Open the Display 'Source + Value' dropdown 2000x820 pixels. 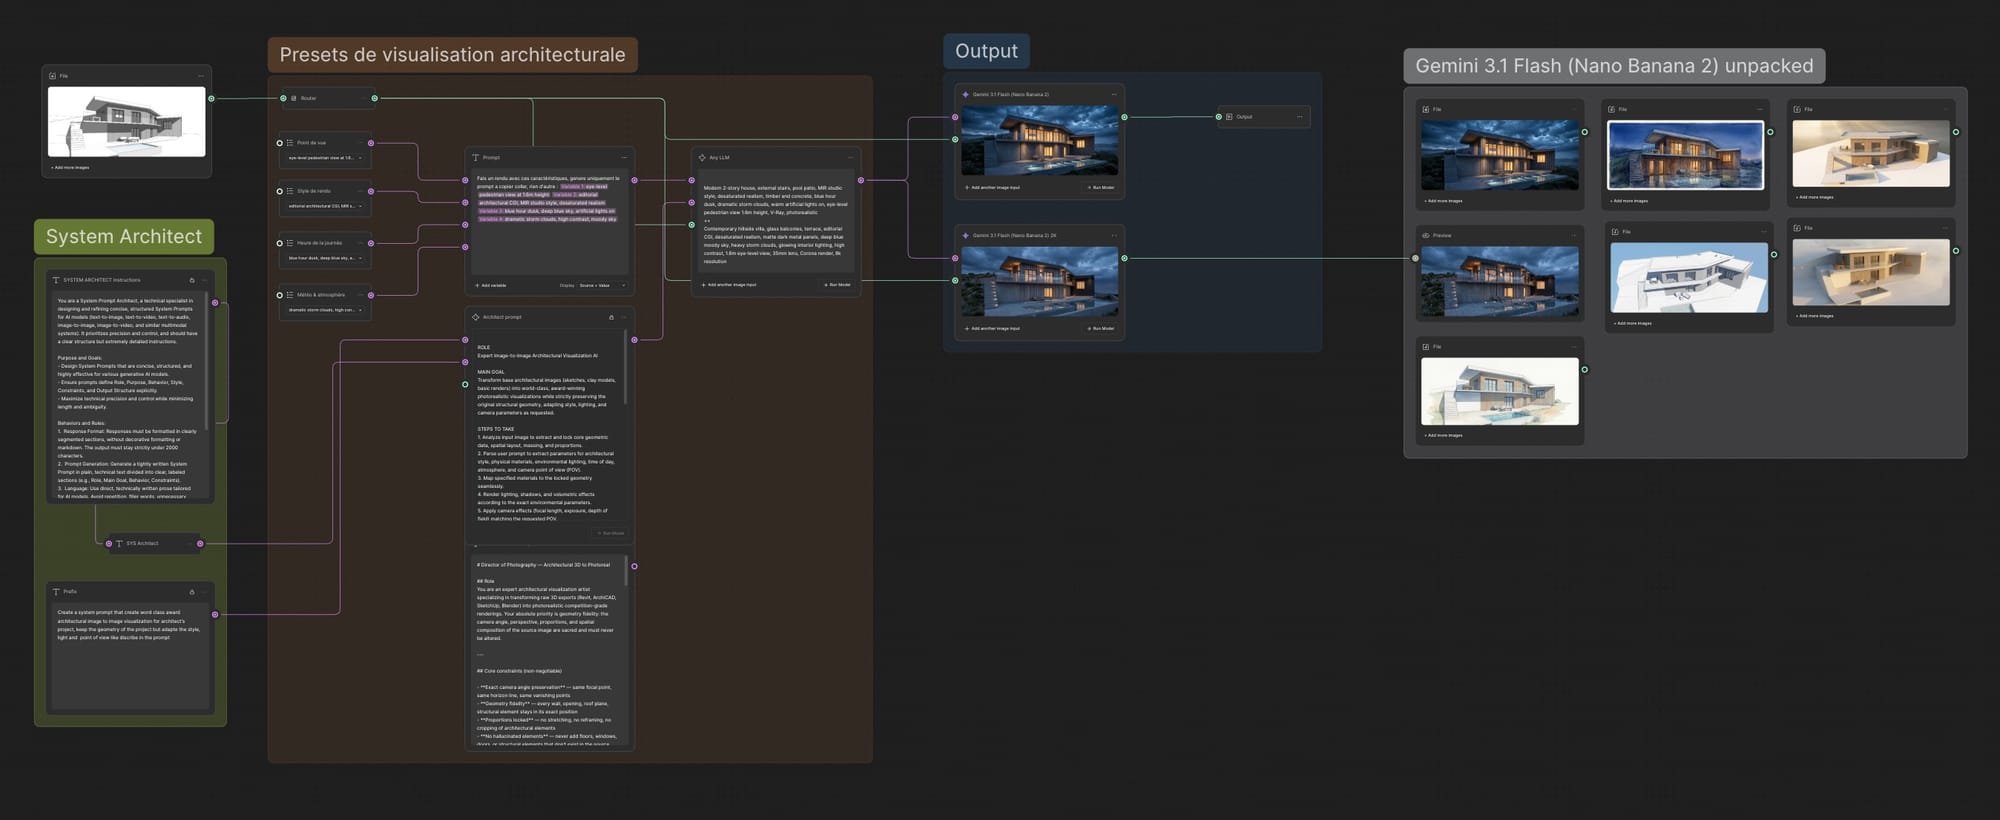(602, 285)
